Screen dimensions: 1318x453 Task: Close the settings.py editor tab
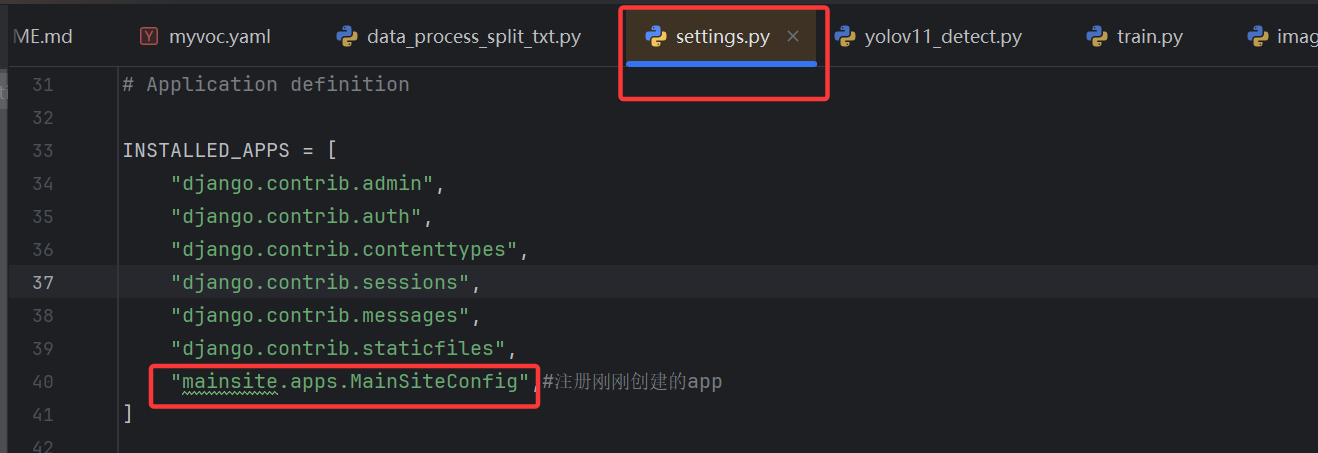point(793,37)
